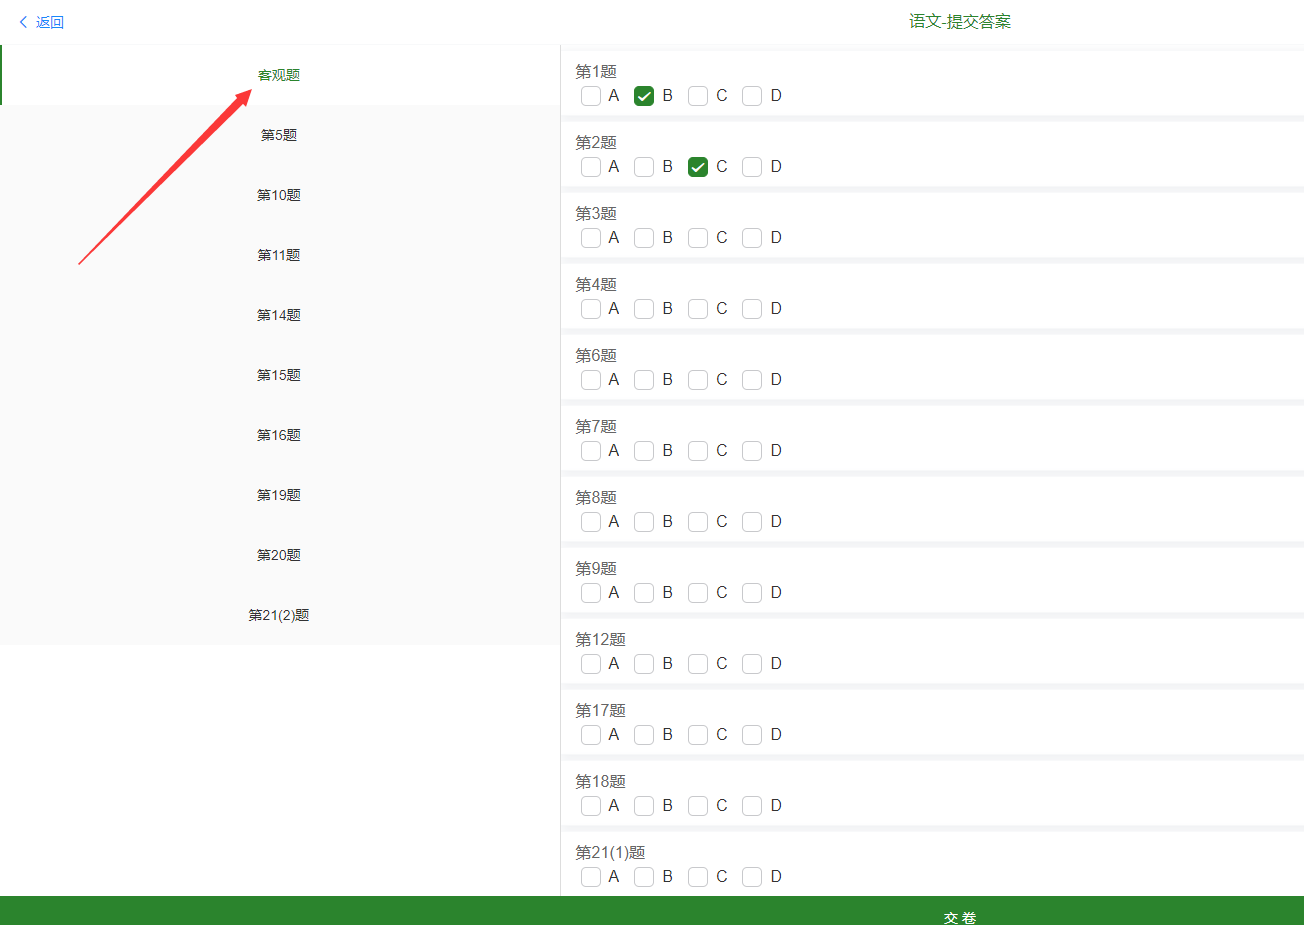This screenshot has width=1304, height=925.
Task: Check option B for 第12题
Action: click(x=644, y=664)
